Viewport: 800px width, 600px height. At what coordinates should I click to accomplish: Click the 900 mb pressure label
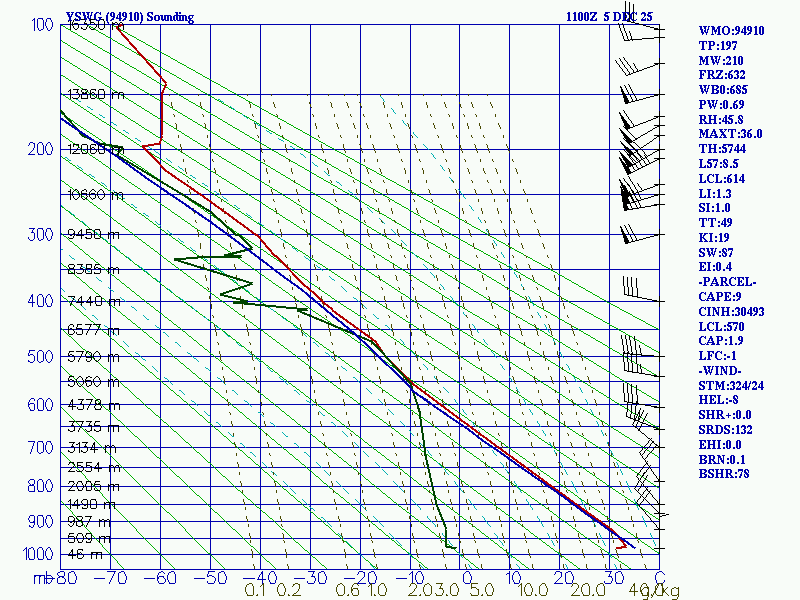(x=40, y=521)
